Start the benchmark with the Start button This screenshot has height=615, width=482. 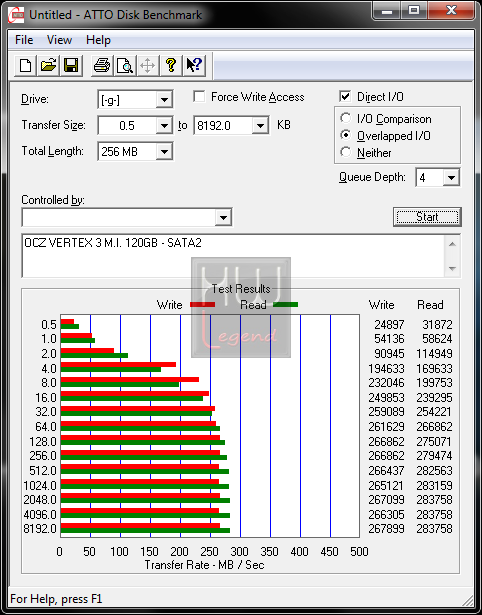click(427, 217)
